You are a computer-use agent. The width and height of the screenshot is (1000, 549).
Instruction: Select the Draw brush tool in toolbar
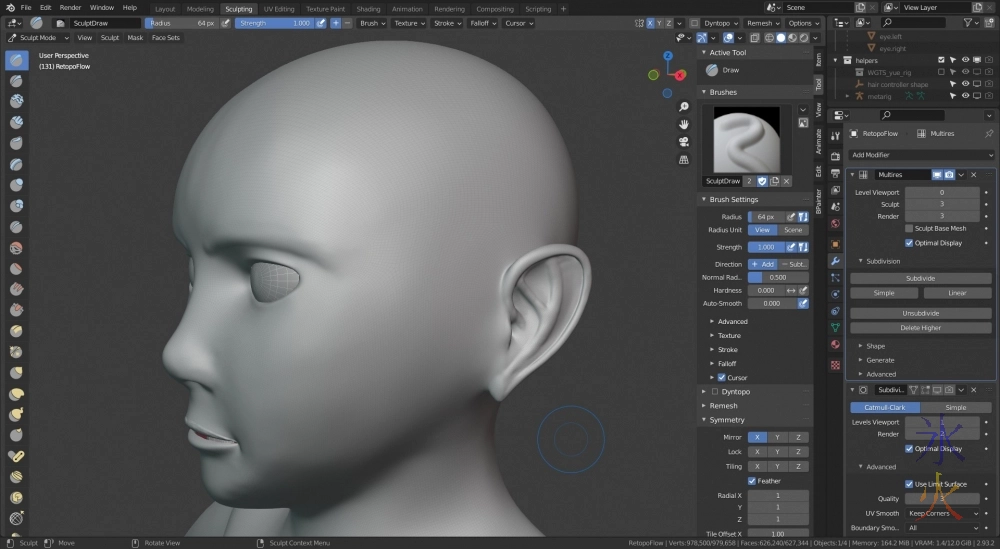(x=17, y=60)
